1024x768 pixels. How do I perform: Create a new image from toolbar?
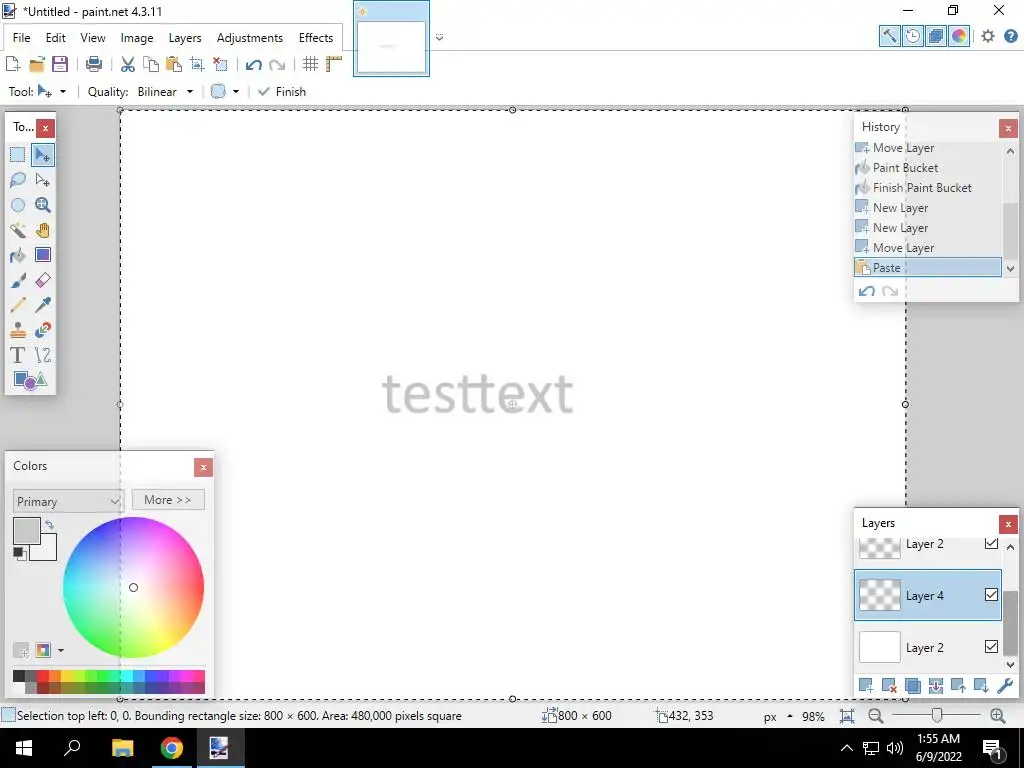12,64
